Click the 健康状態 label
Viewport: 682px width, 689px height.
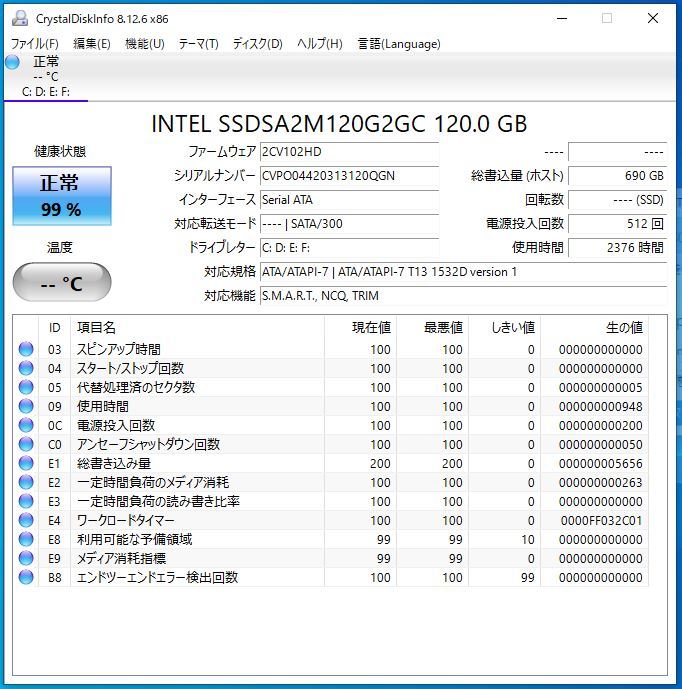[60, 152]
